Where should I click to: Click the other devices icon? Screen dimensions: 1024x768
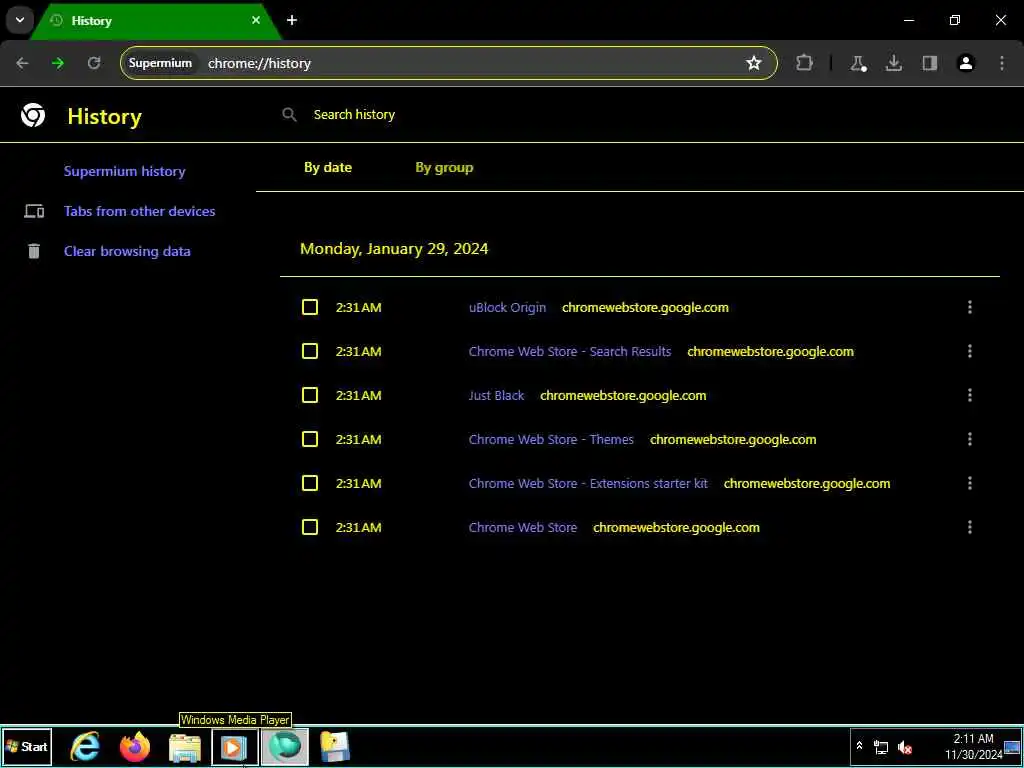click(34, 211)
